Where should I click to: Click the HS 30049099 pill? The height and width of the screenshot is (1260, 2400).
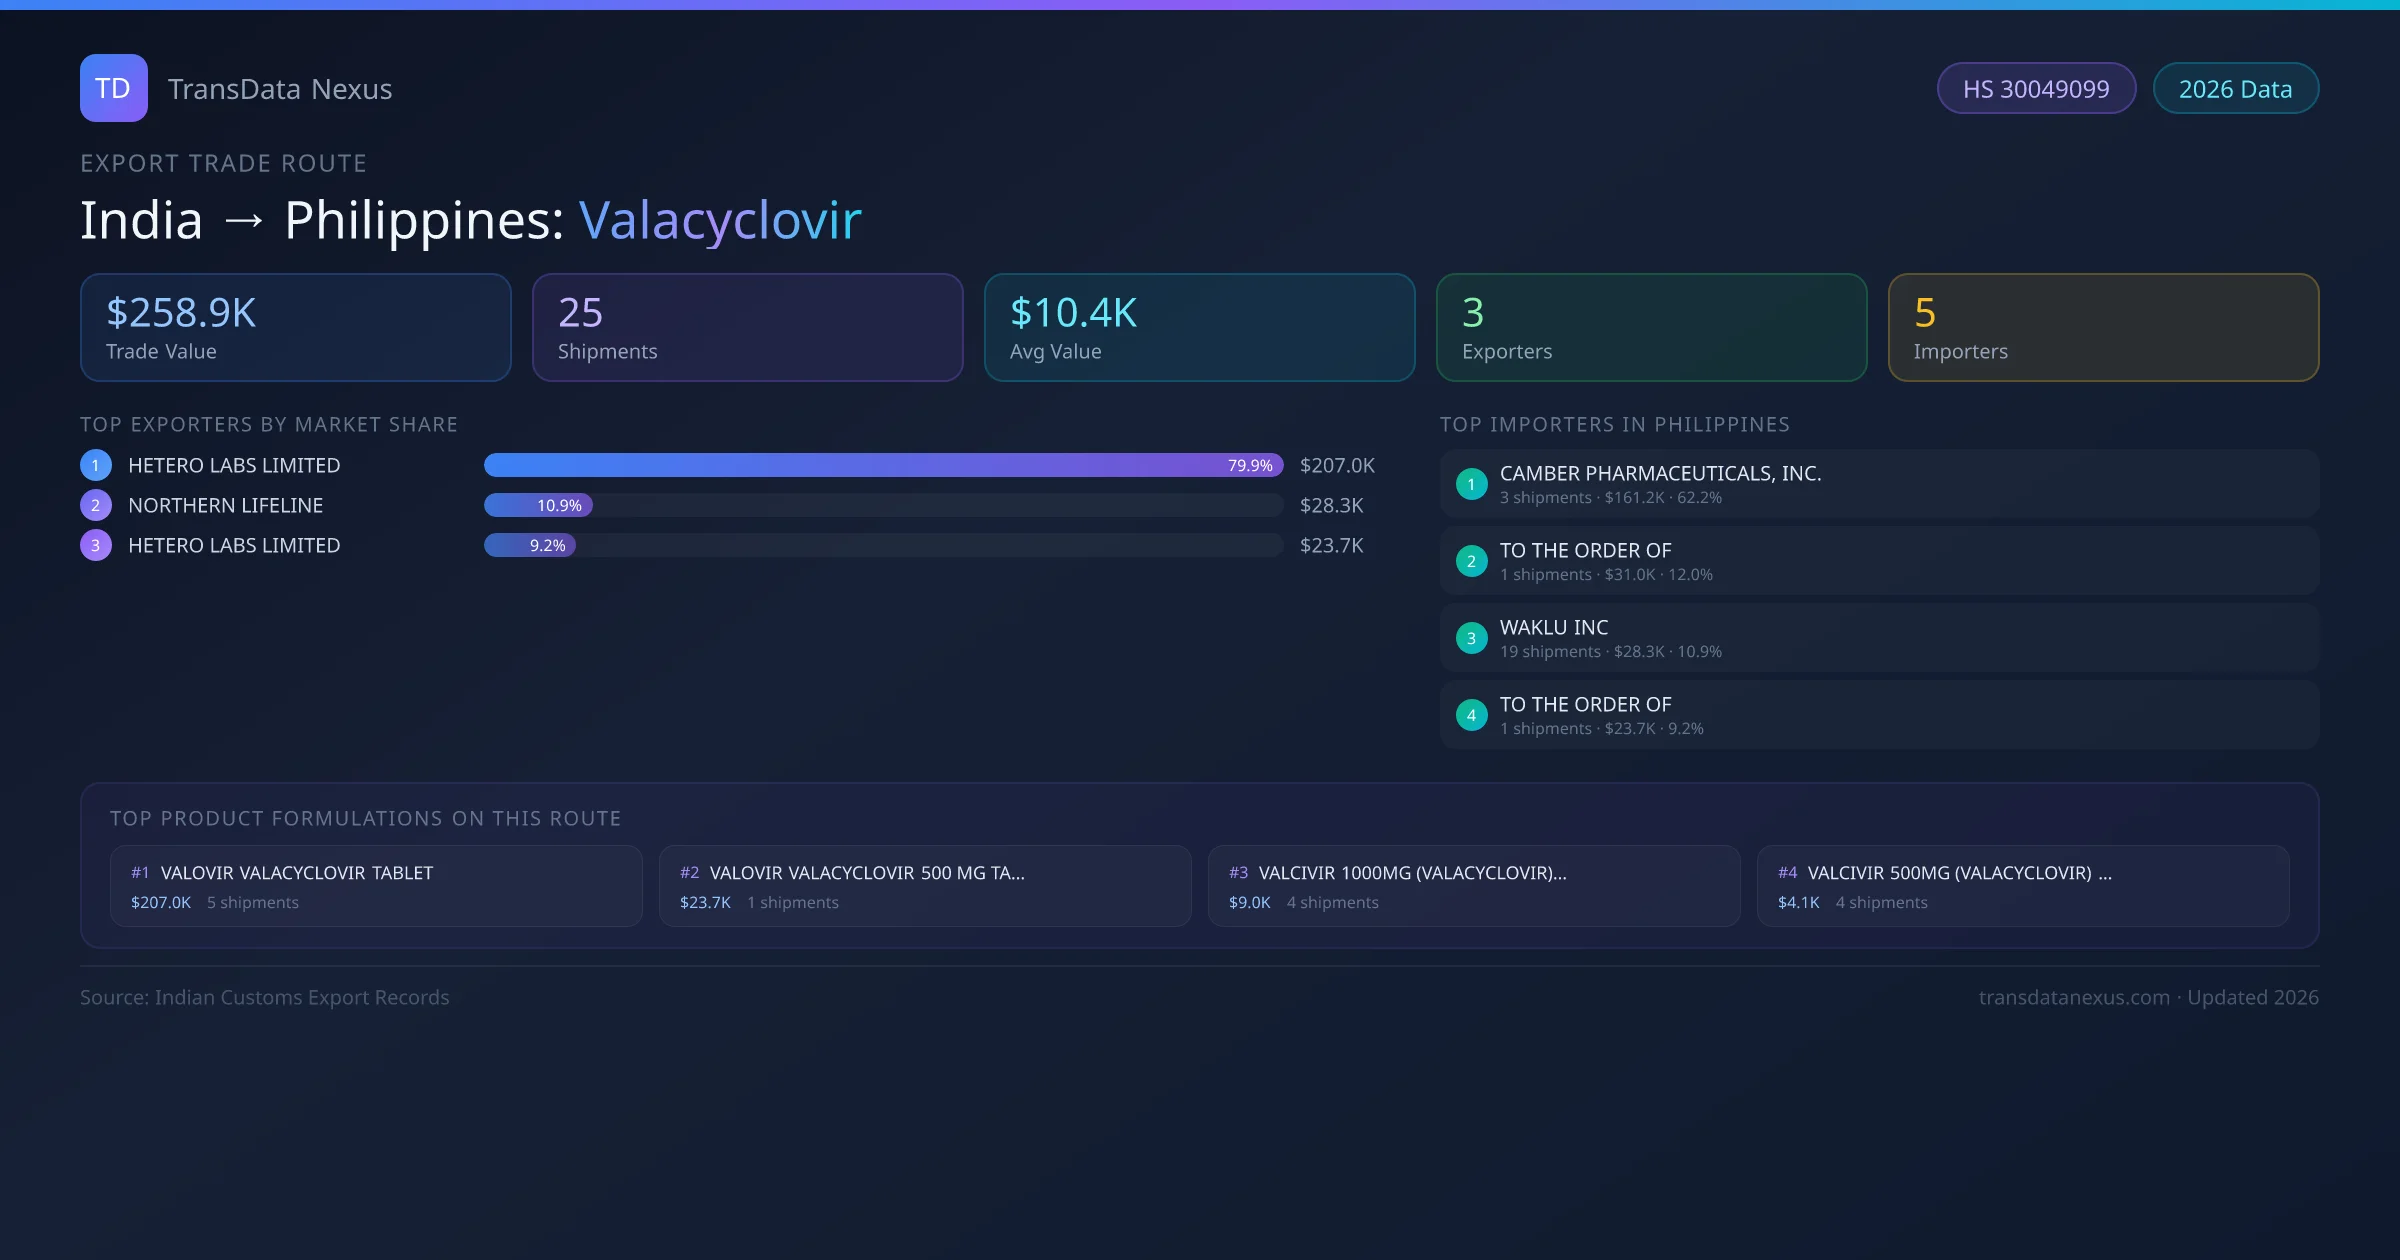2035,89
